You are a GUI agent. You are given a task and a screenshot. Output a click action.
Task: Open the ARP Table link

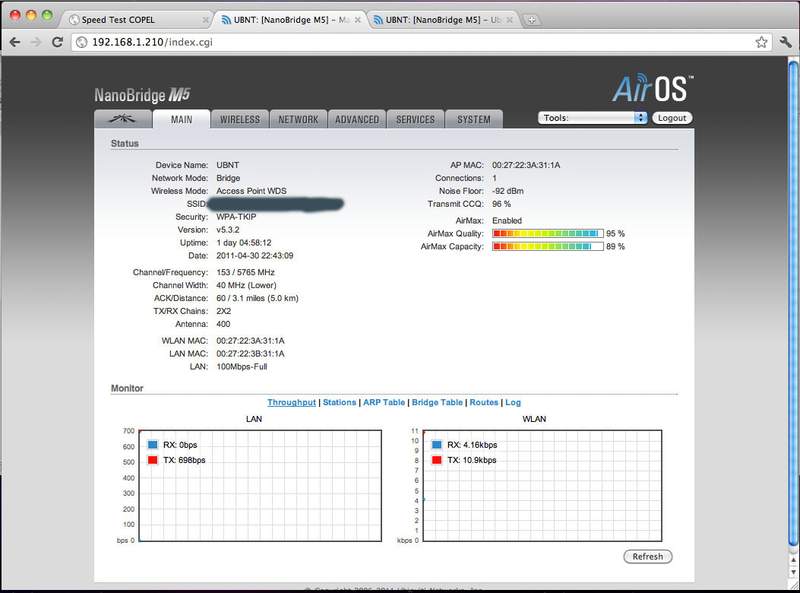(384, 402)
